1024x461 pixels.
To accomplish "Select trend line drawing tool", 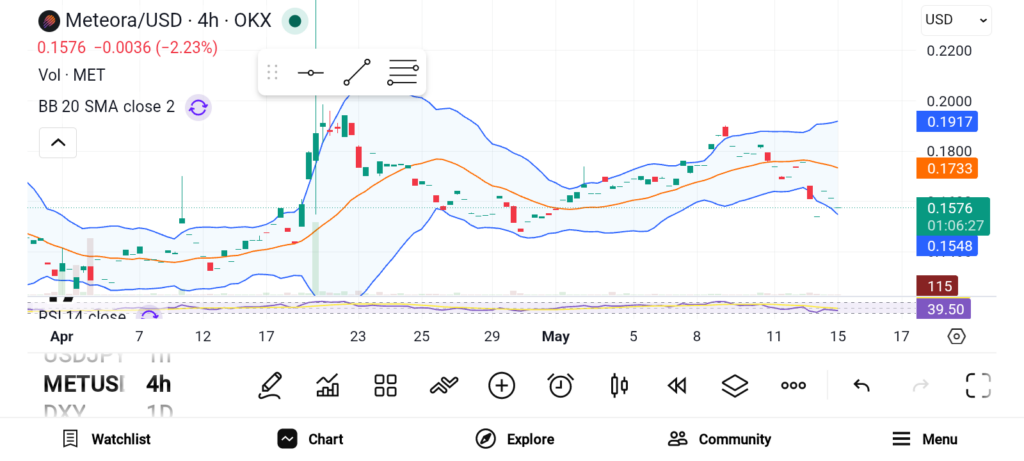I will (x=357, y=72).
